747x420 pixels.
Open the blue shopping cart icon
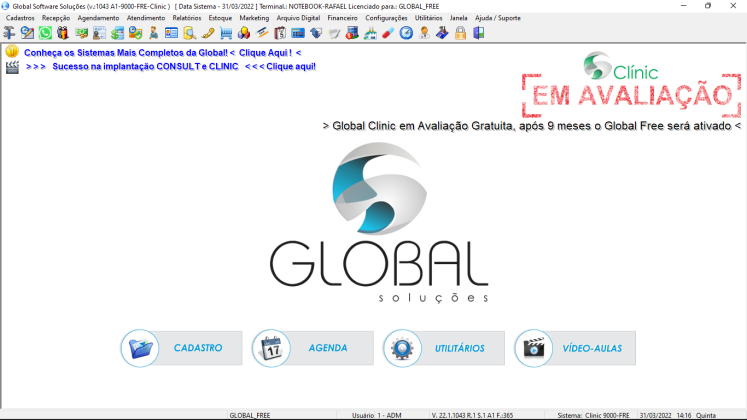[226, 33]
